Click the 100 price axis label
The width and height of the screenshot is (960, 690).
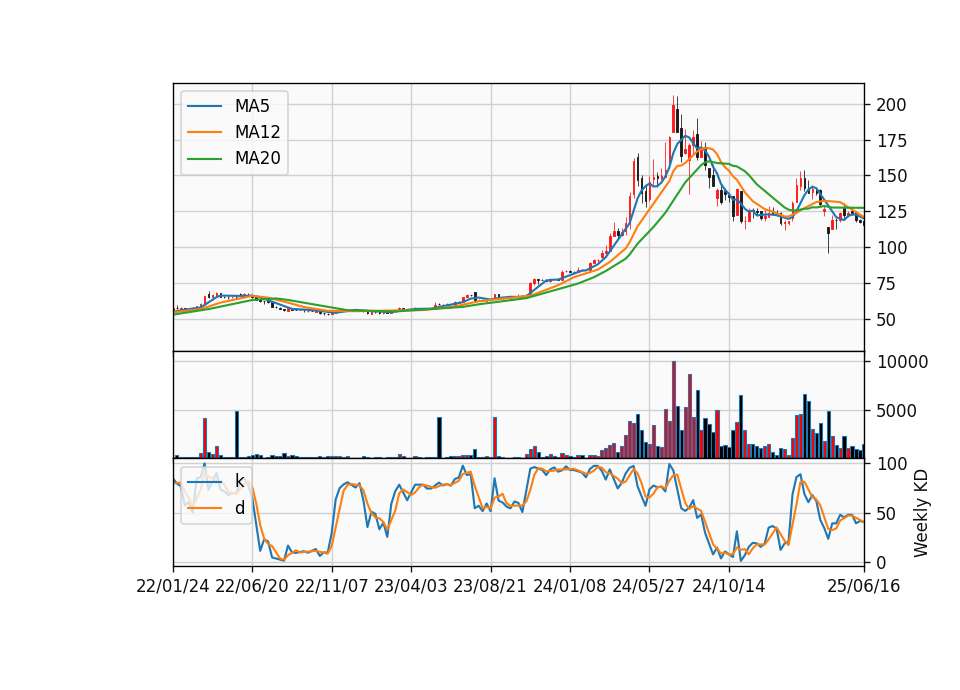[891, 248]
